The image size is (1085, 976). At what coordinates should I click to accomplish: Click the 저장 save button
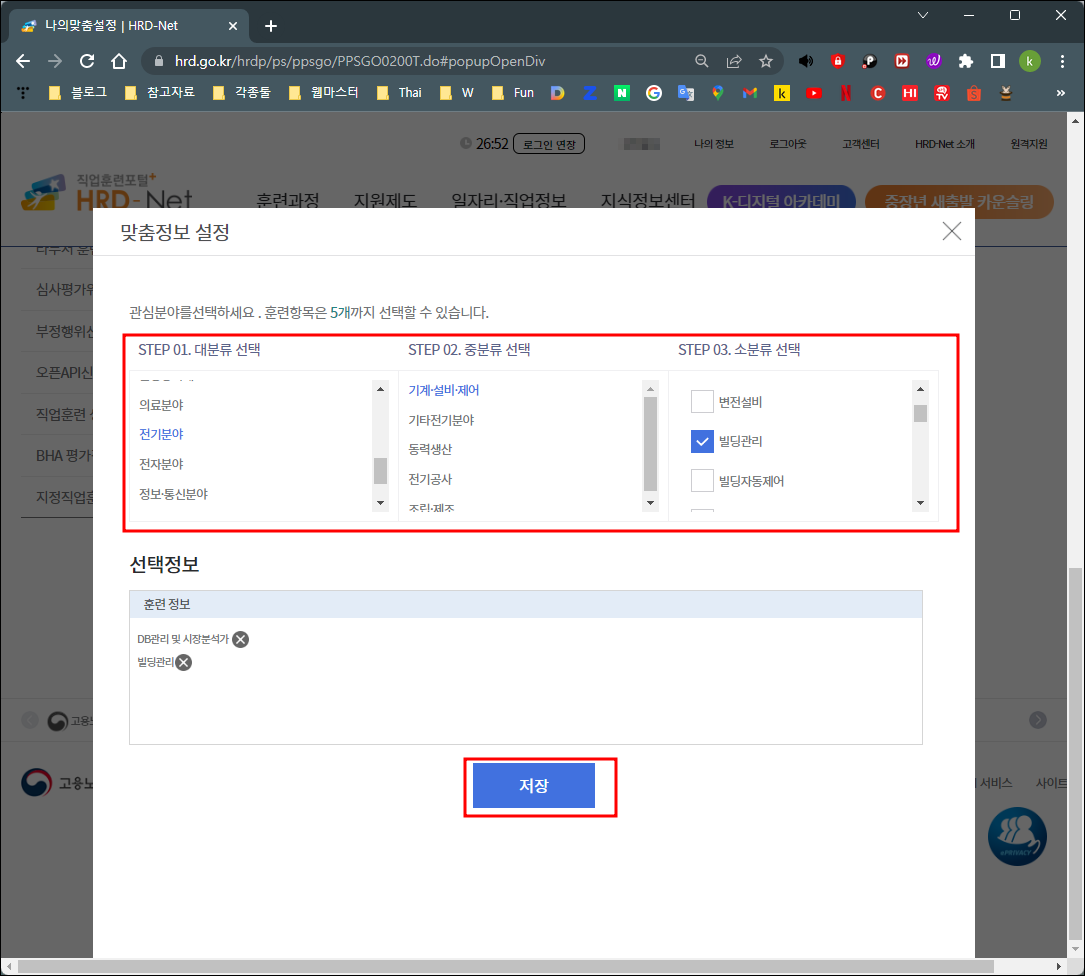[534, 785]
